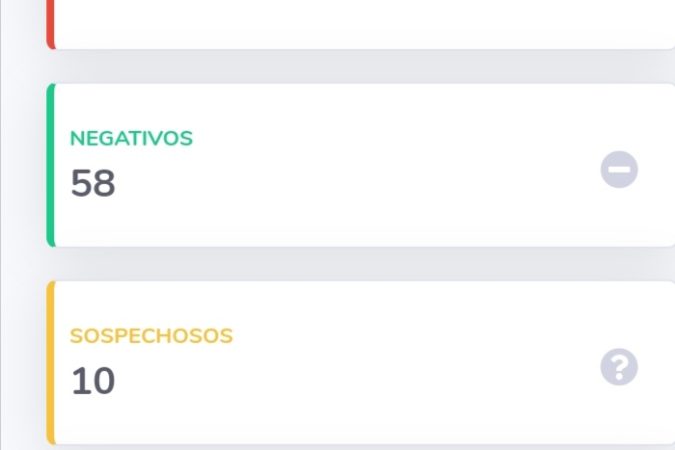Screen dimensions: 675x450
Task: Select the green NEGATIVOS heading
Action: pyautogui.click(x=131, y=139)
